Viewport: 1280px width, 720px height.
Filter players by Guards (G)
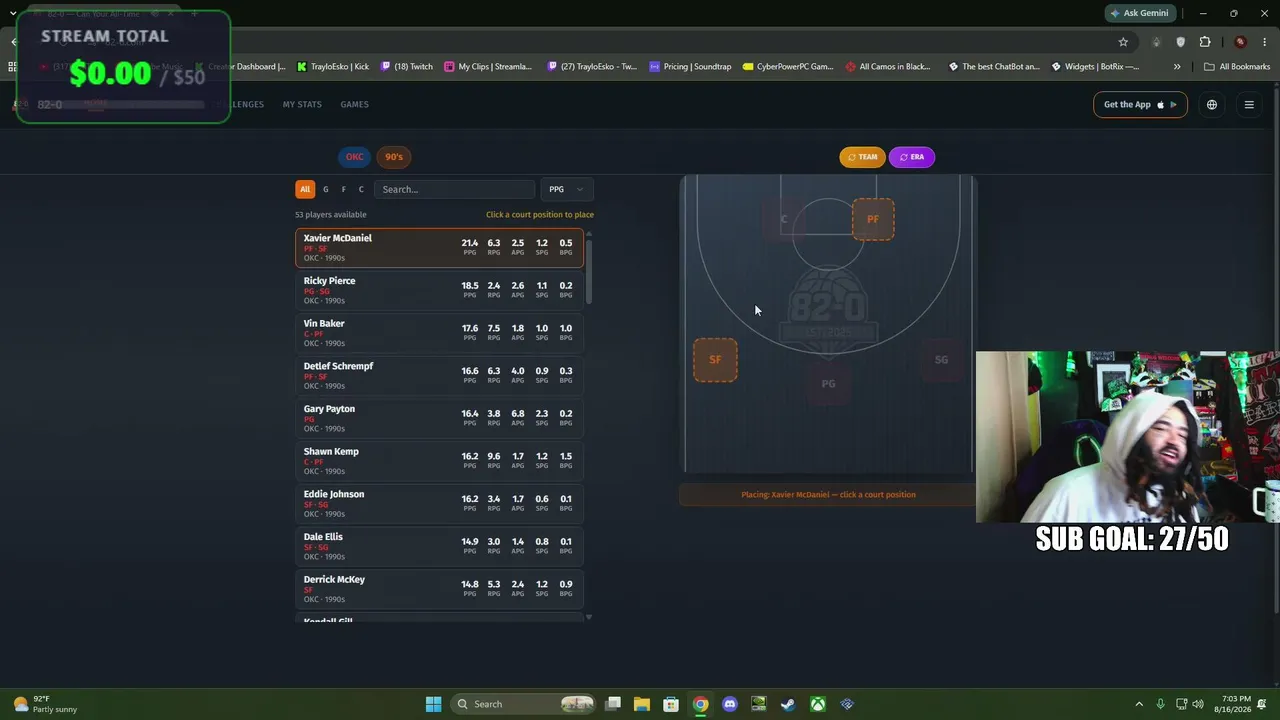[325, 189]
